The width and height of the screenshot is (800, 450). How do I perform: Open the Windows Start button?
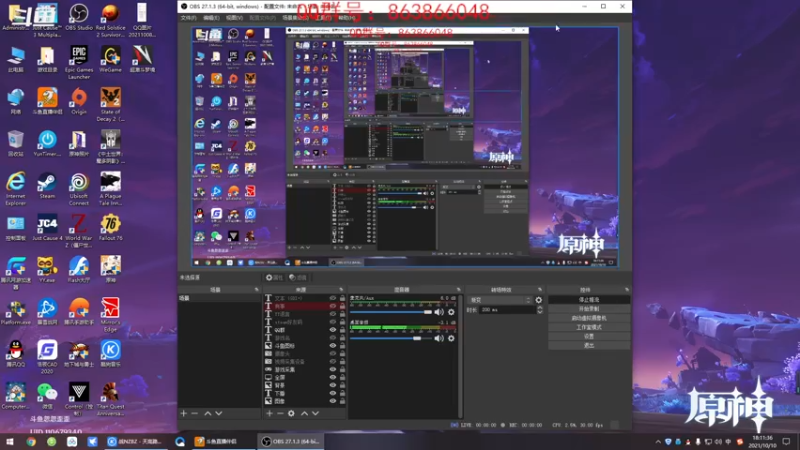(x=10, y=441)
